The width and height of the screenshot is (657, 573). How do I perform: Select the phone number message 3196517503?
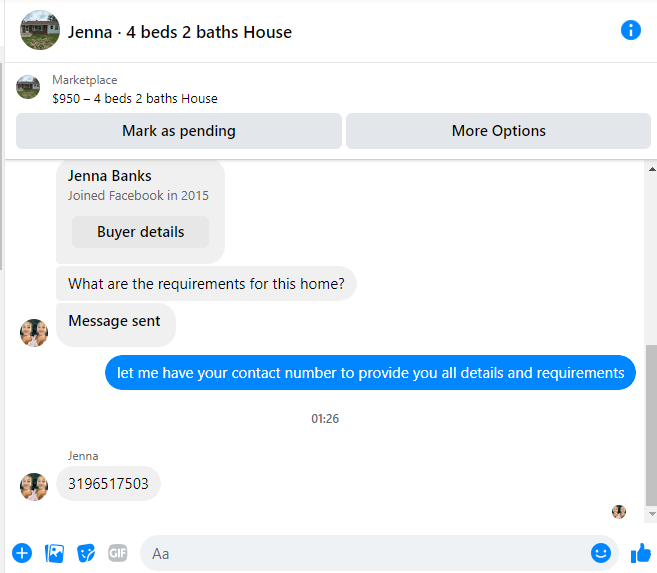click(108, 484)
